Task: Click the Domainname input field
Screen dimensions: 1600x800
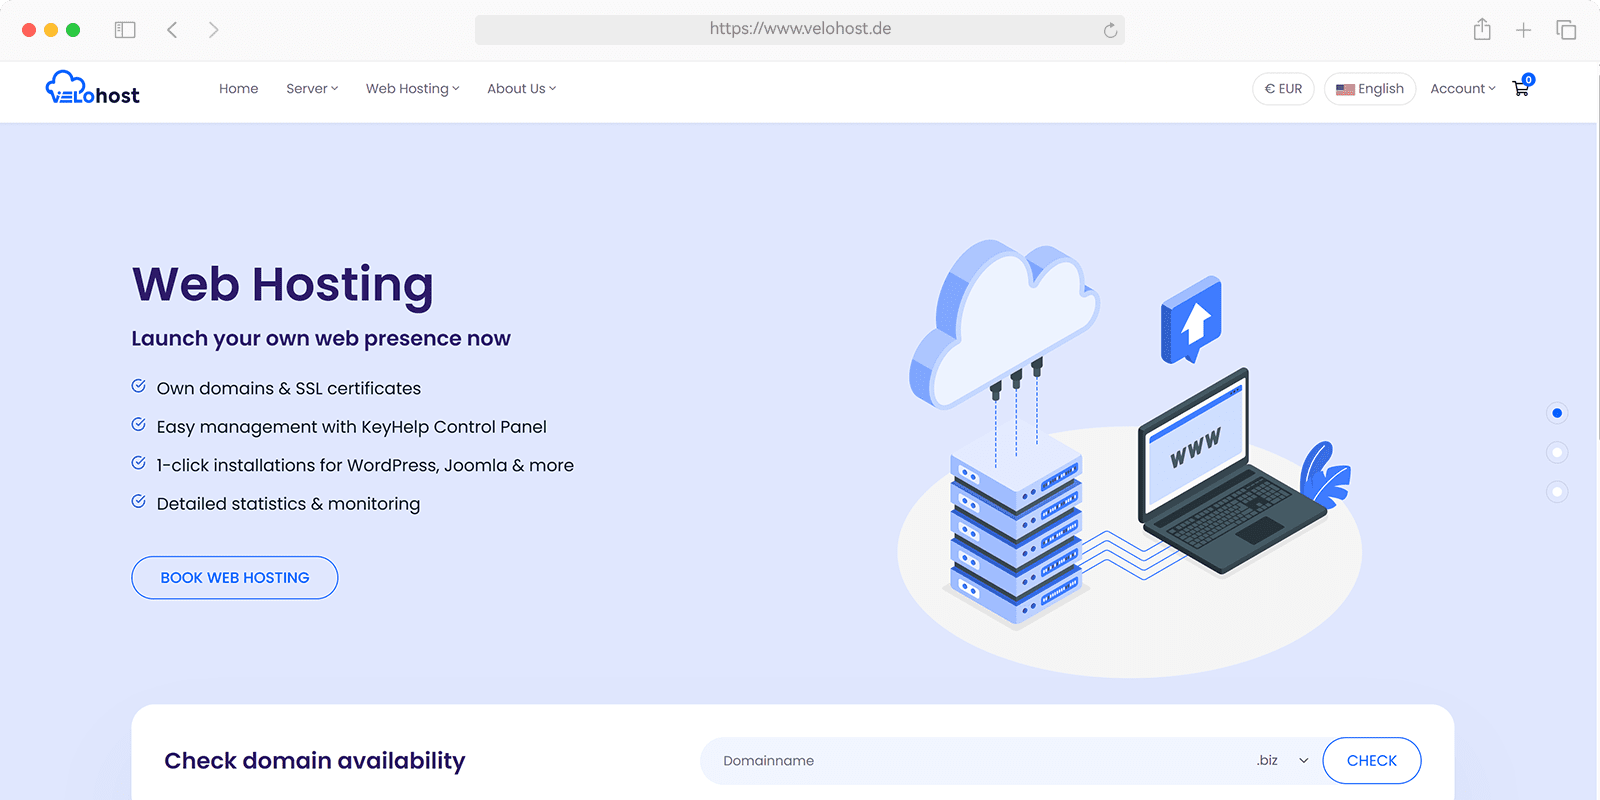Action: pyautogui.click(x=970, y=760)
